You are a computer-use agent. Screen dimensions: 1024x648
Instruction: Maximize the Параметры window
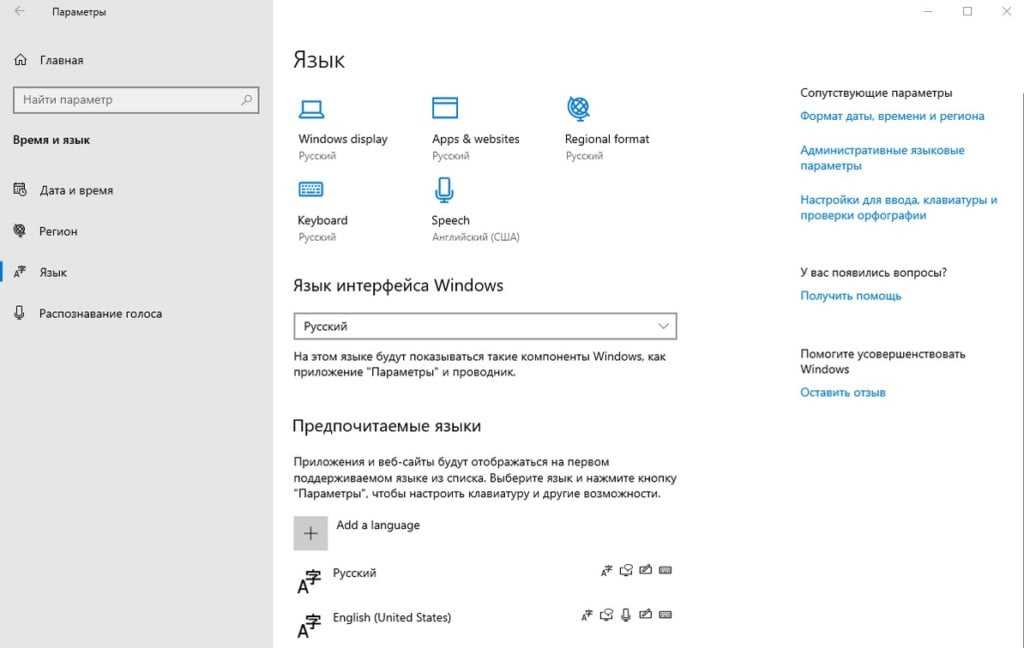pyautogui.click(x=967, y=11)
